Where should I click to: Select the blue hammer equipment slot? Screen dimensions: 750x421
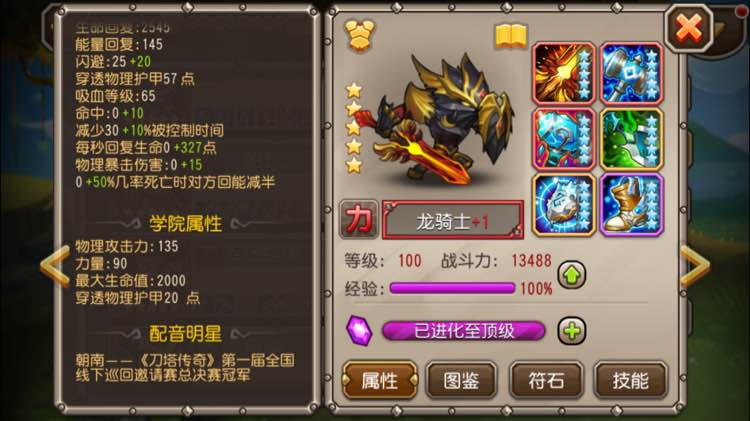click(x=631, y=74)
